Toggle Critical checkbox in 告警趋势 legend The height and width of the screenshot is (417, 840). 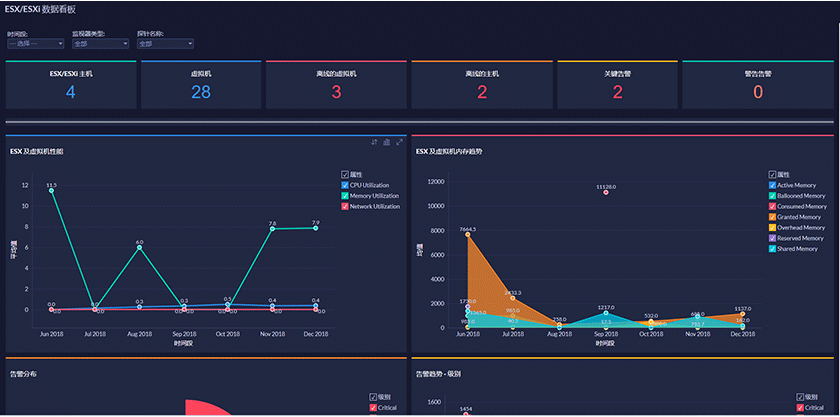(800, 408)
